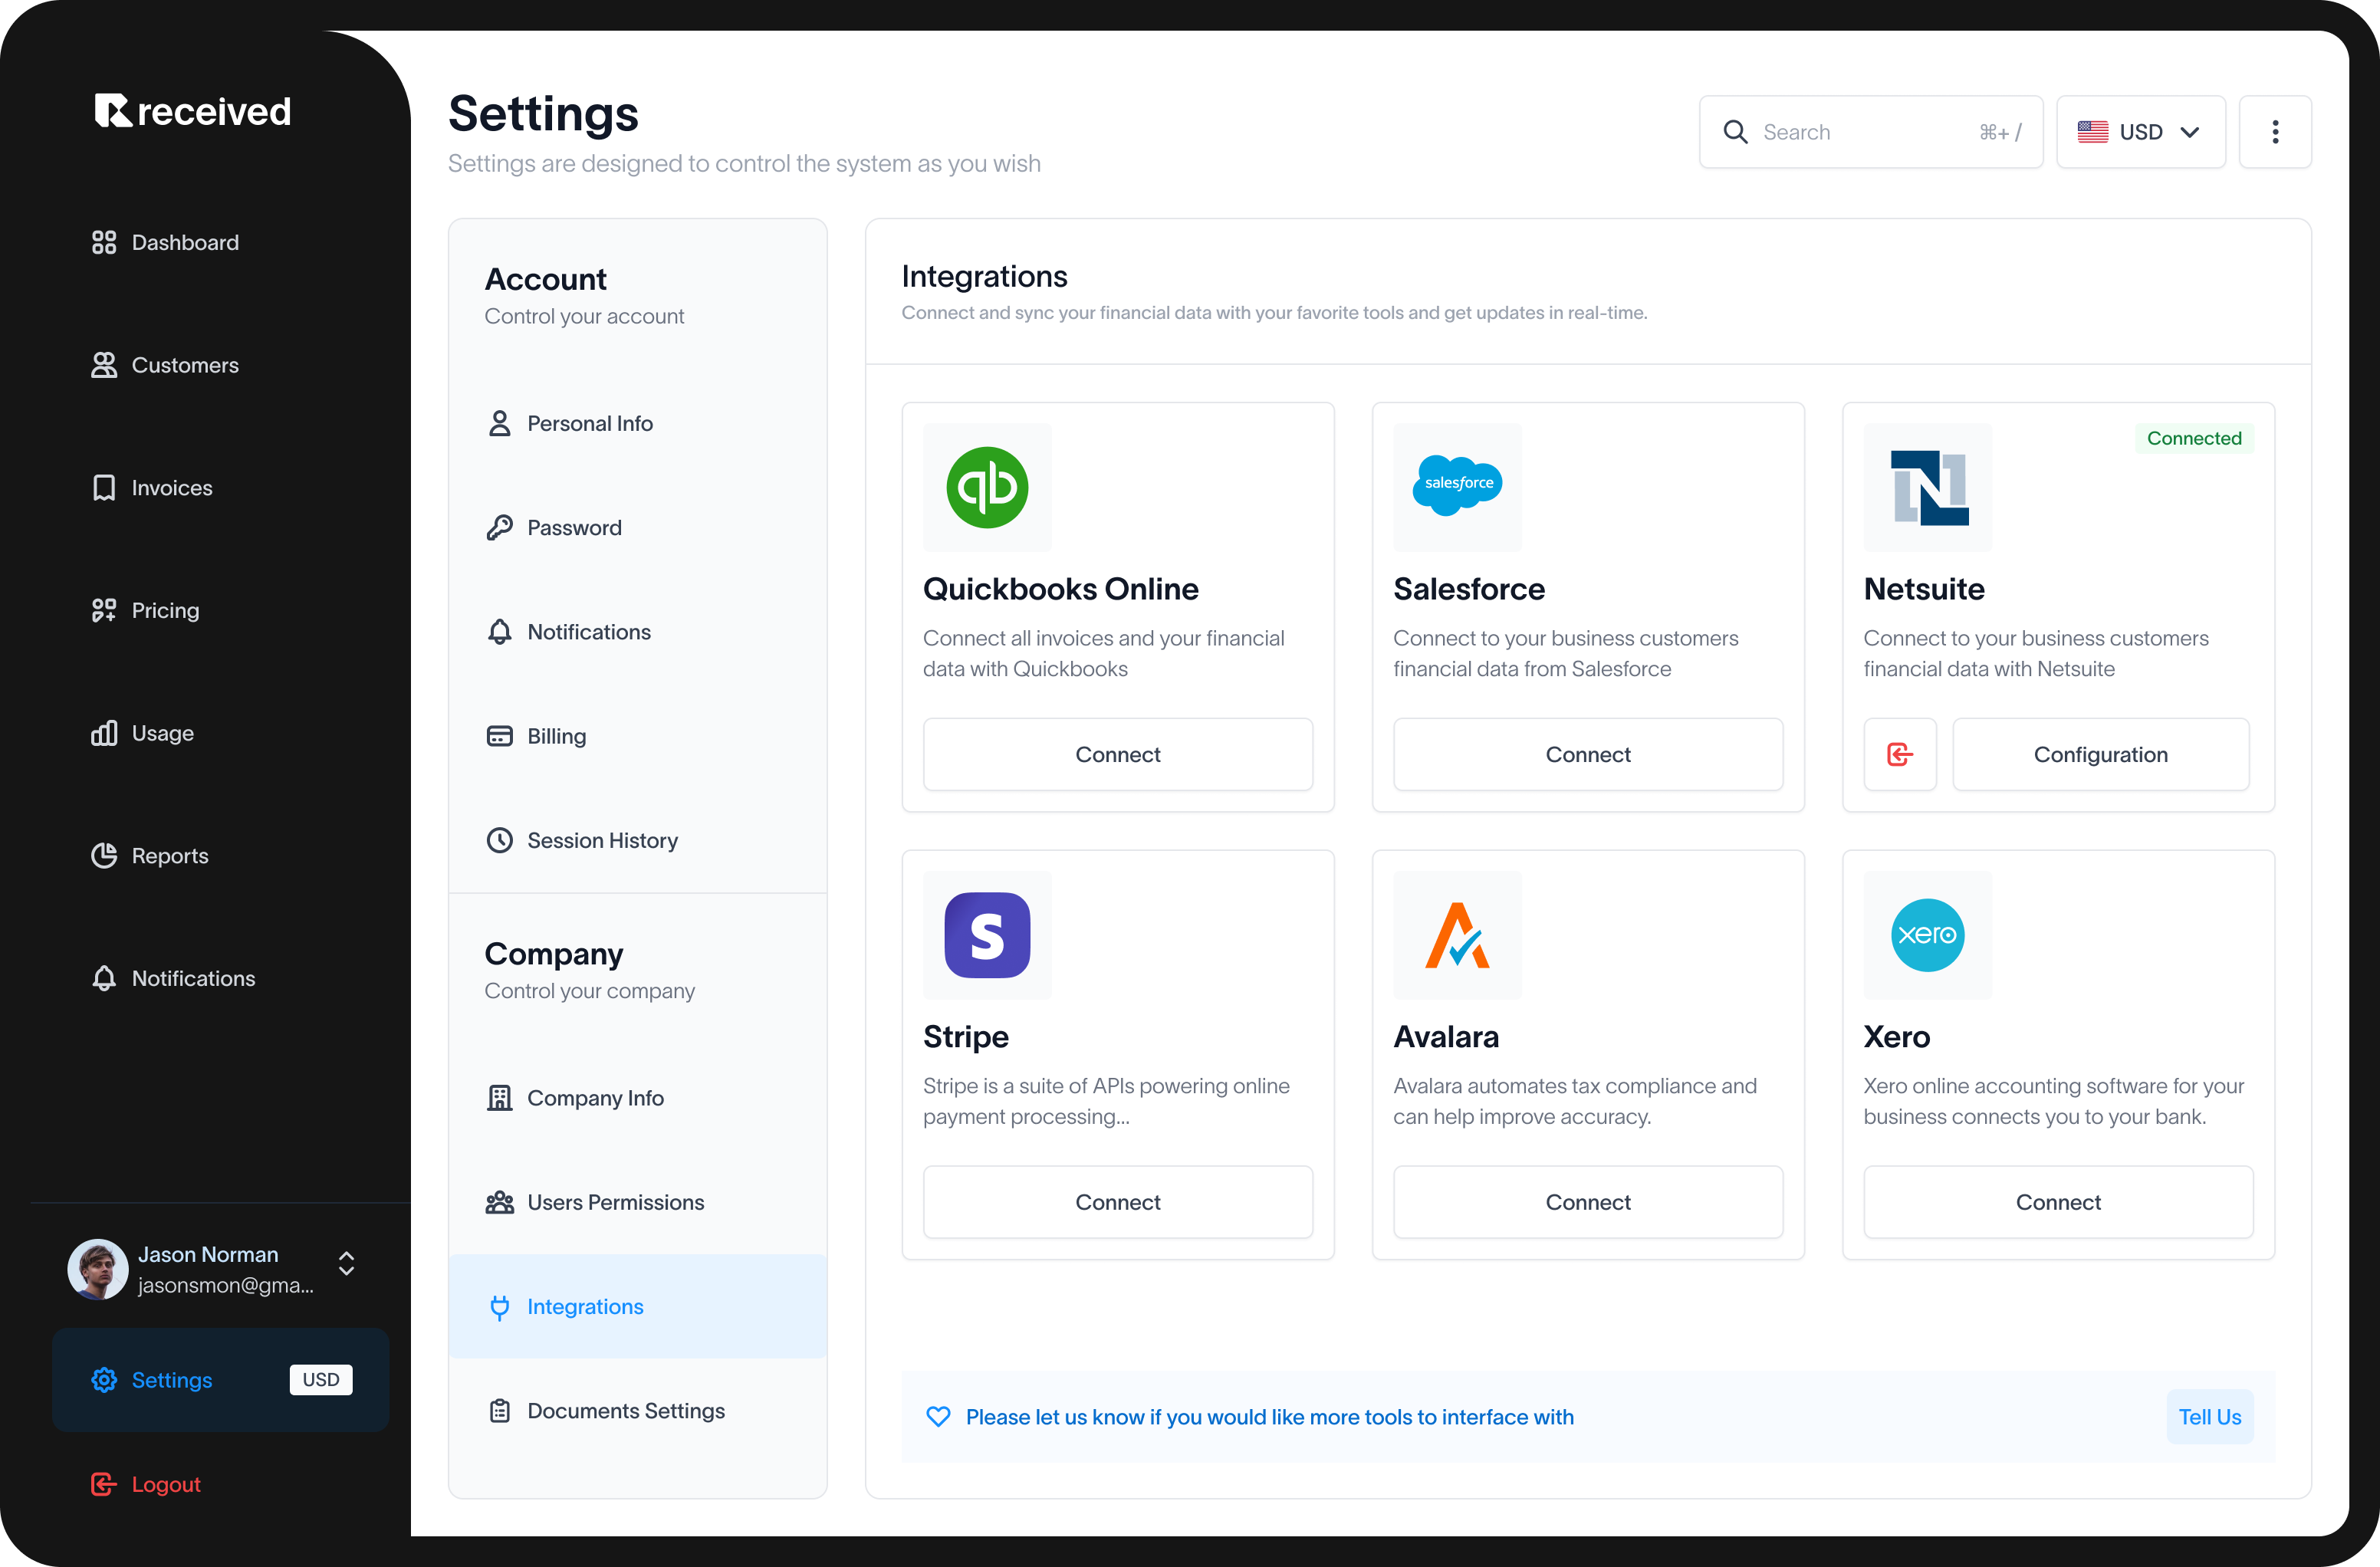Select Session History settings tab
This screenshot has width=2380, height=1567.
[x=602, y=840]
